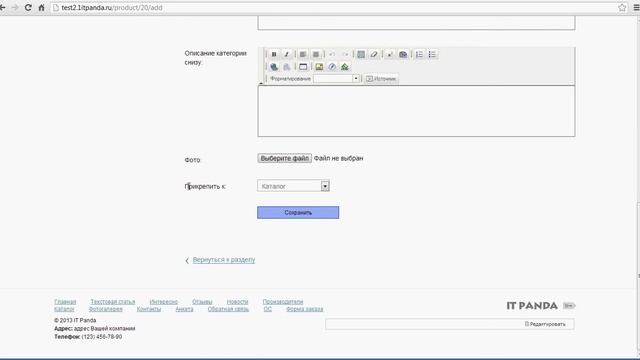Open the Производители footer link
640x360 pixels.
point(282,302)
